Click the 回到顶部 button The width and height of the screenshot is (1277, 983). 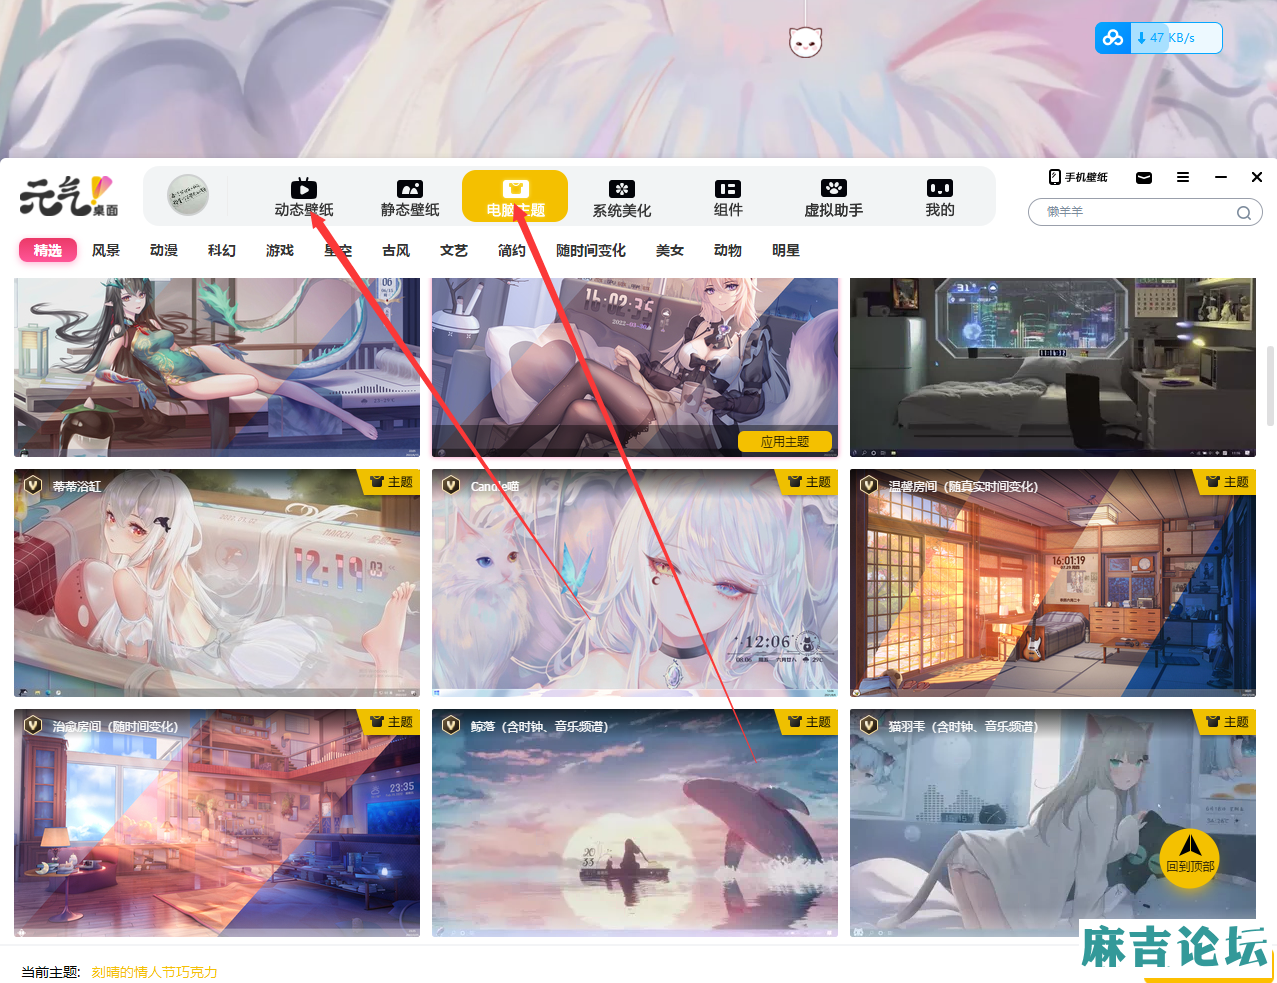pyautogui.click(x=1190, y=858)
